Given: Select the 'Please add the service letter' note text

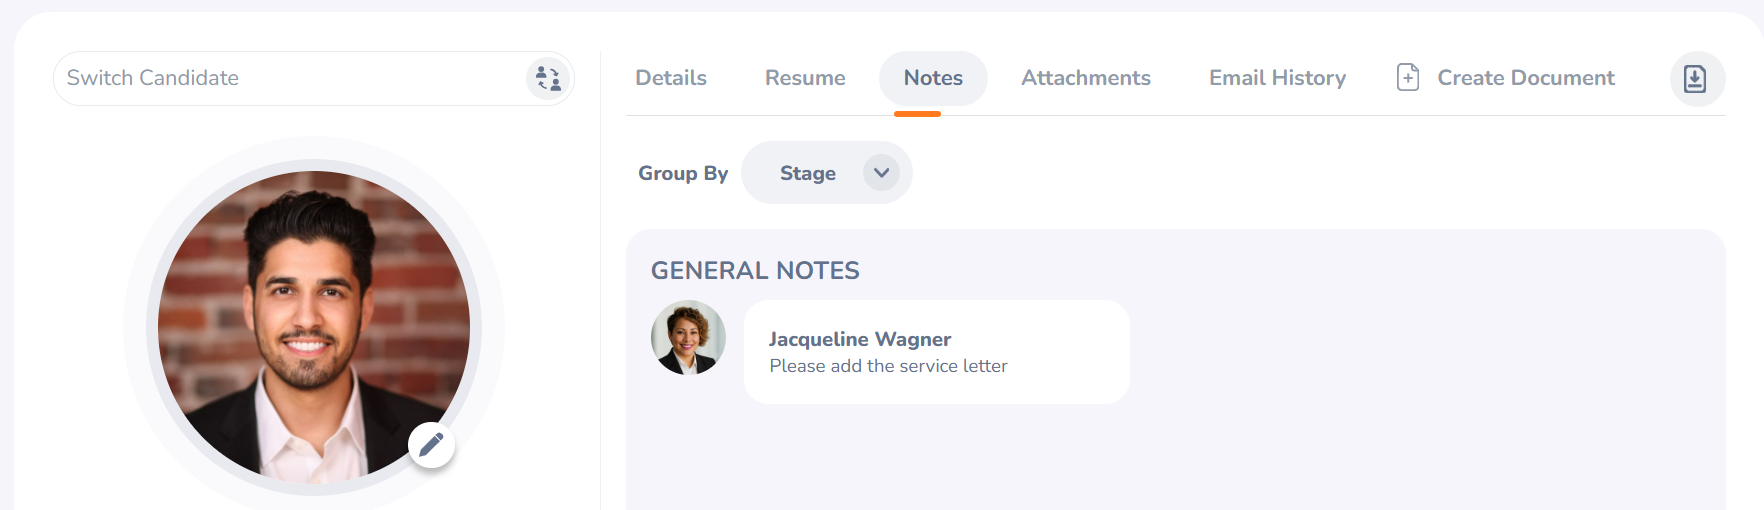Looking at the screenshot, I should click(888, 366).
